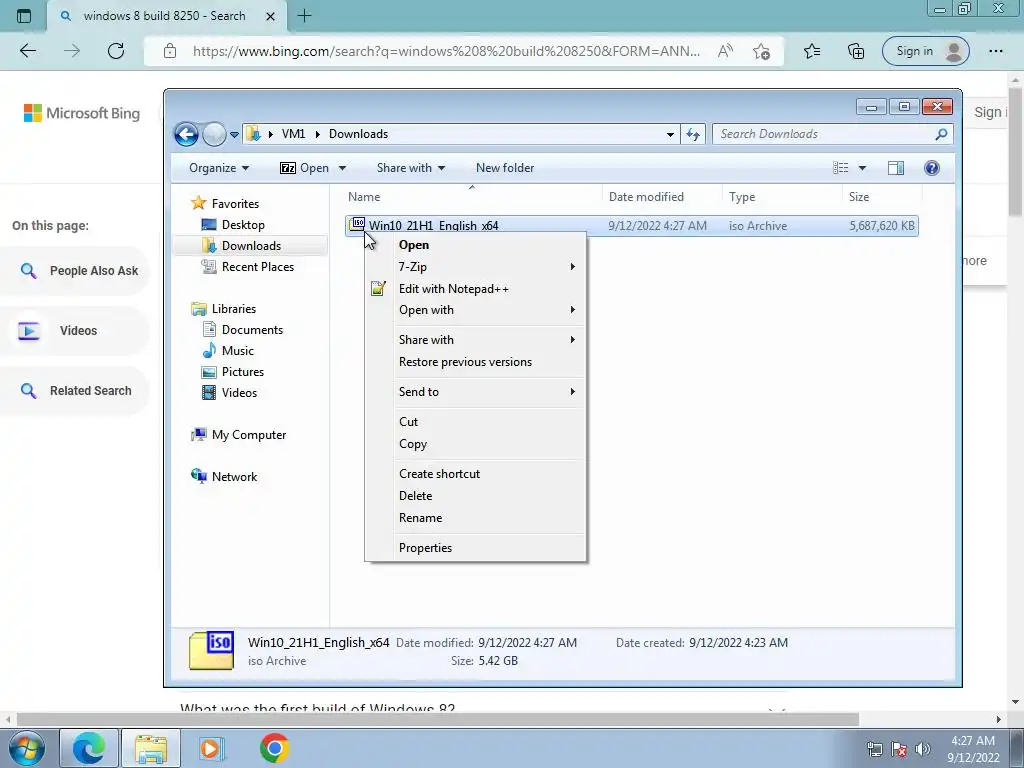
Task: Choose Create shortcut
Action: pyautogui.click(x=475, y=474)
